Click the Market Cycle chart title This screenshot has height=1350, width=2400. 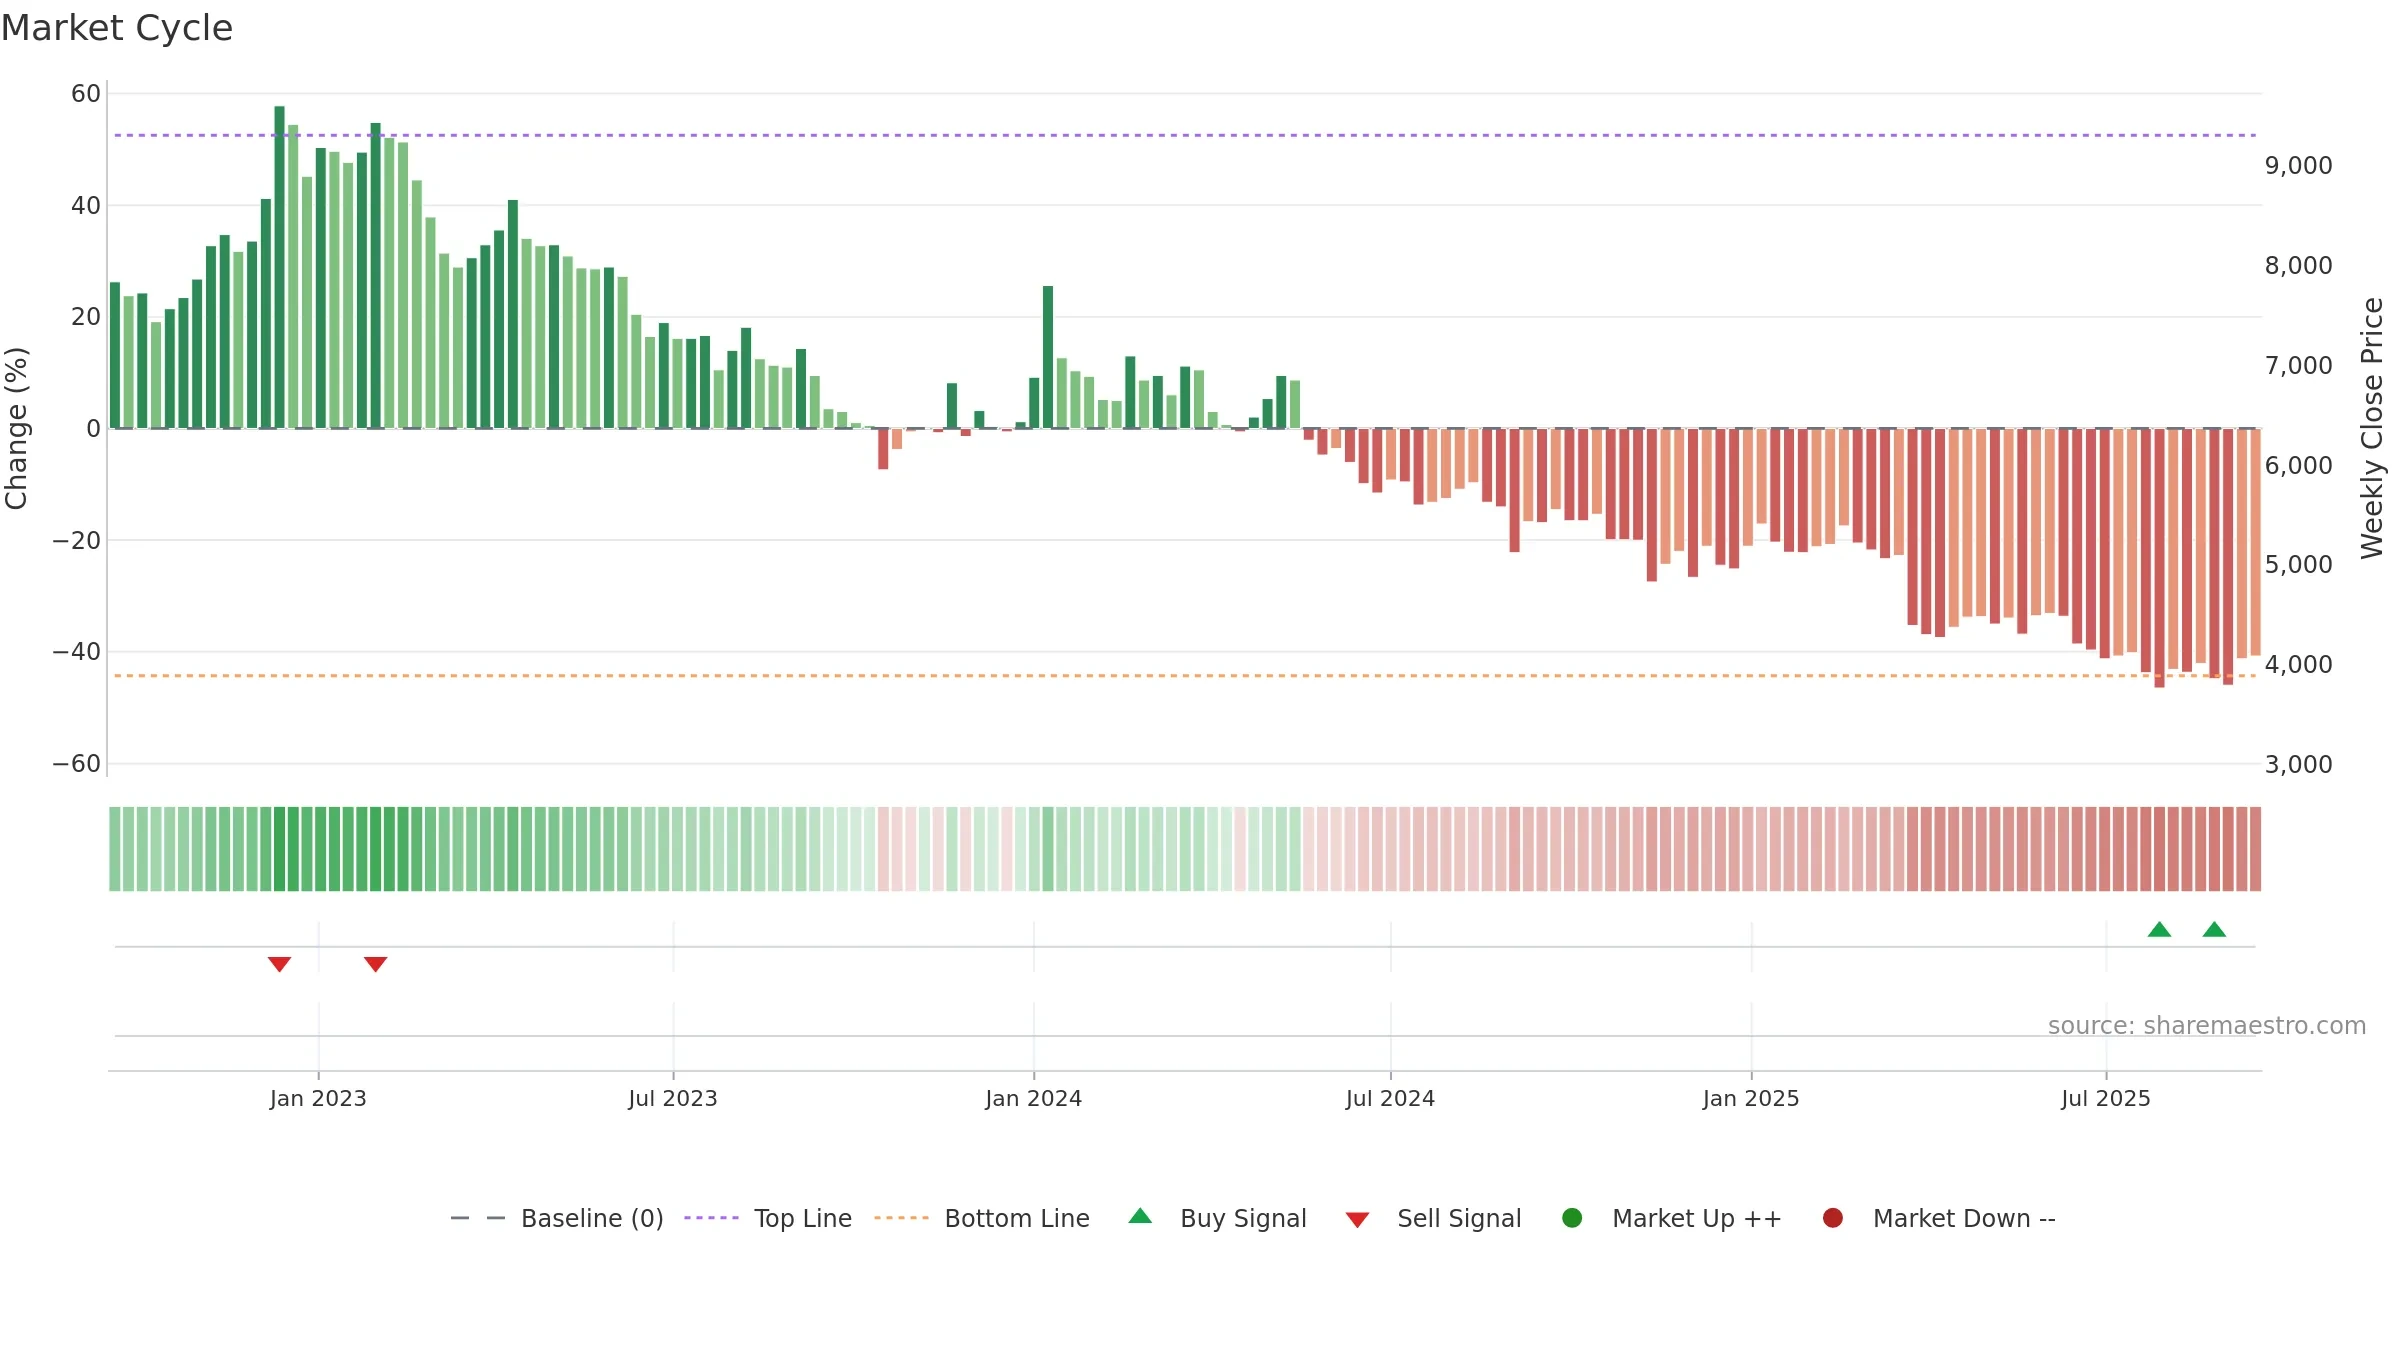coord(117,28)
